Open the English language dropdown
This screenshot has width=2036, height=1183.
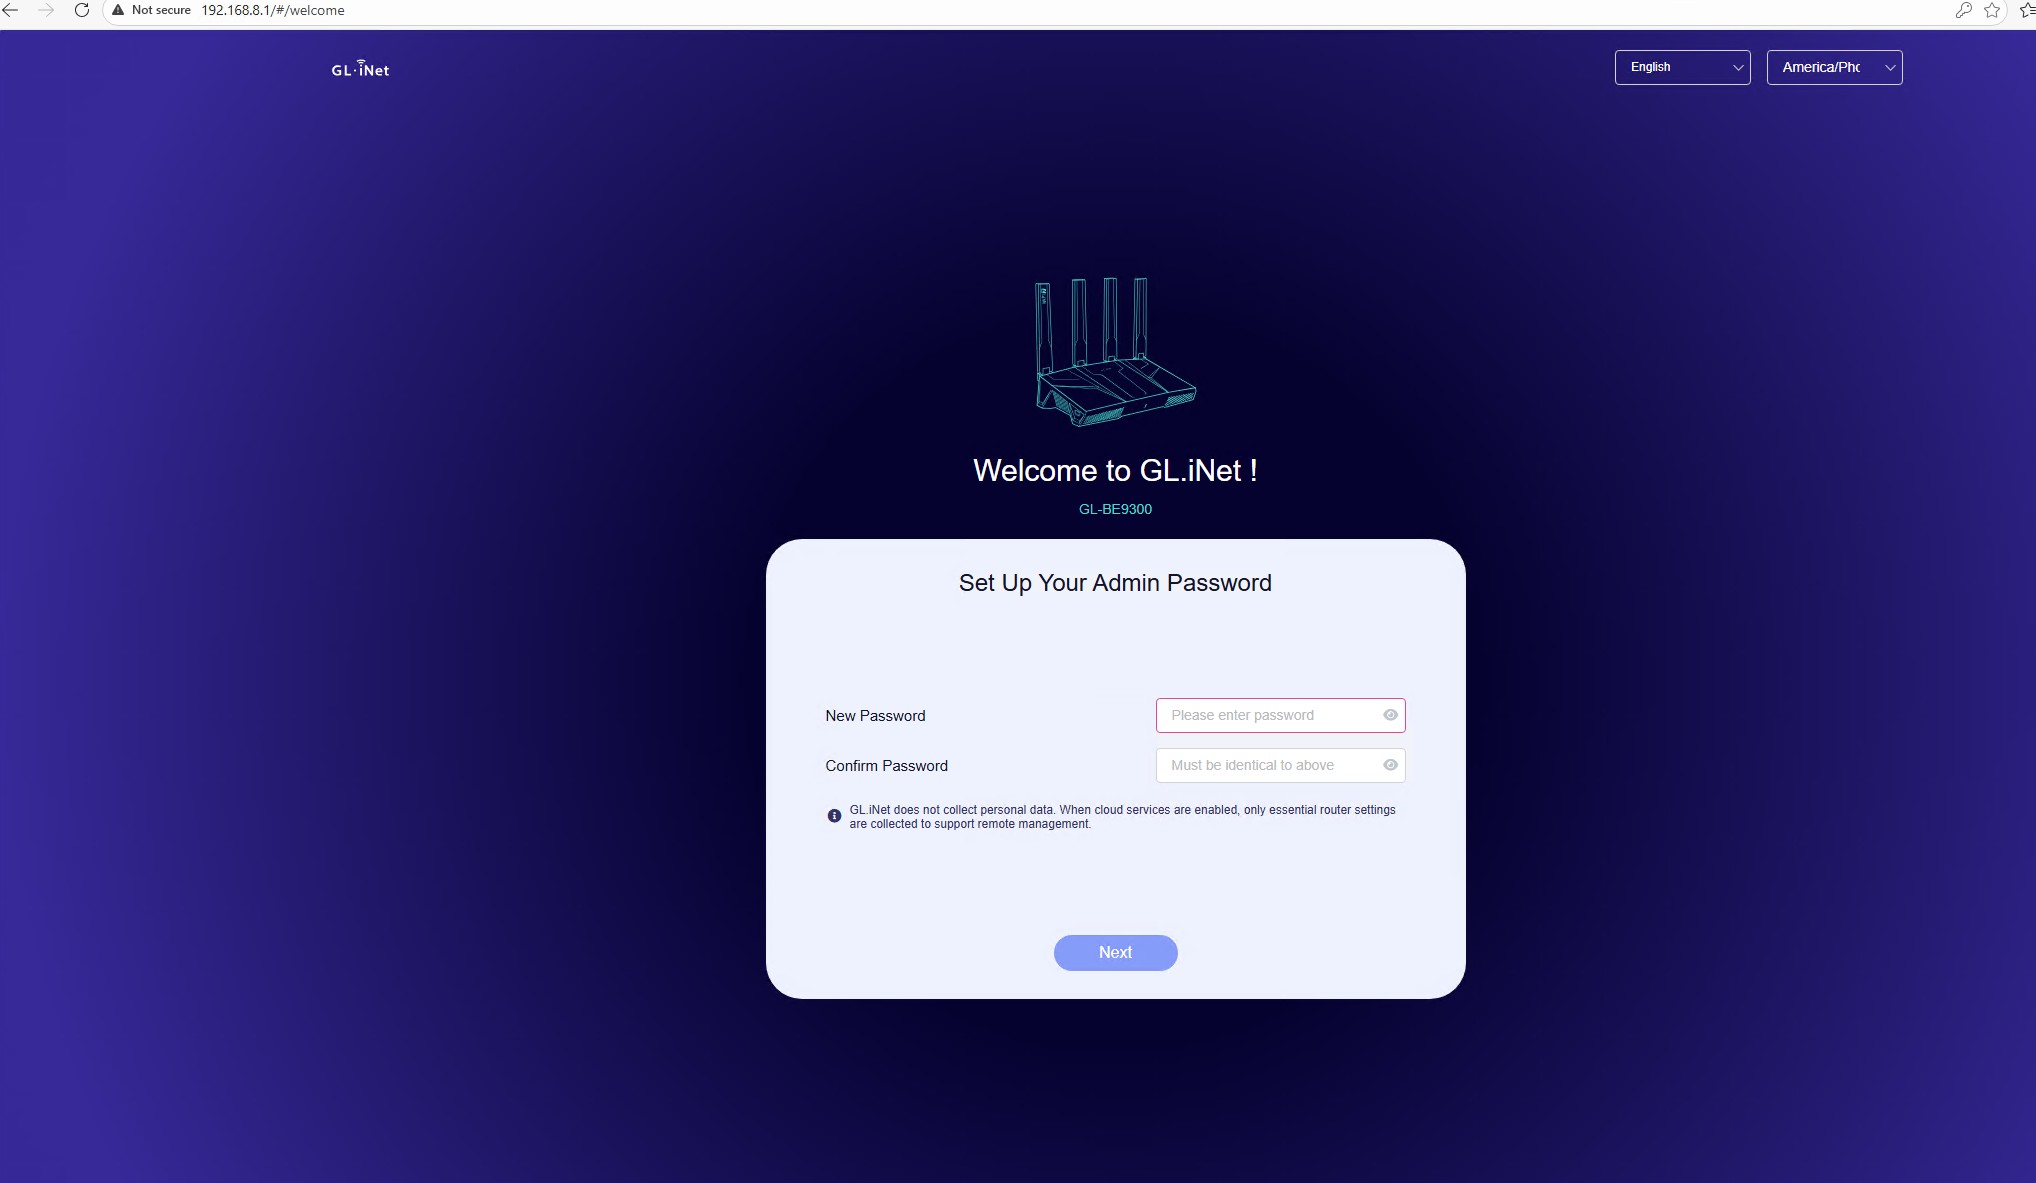(x=1682, y=67)
